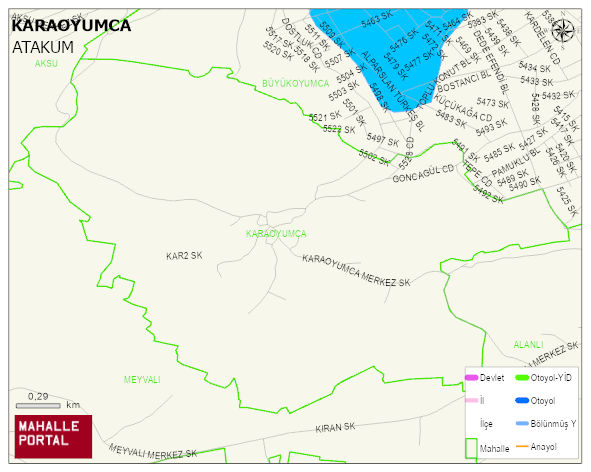Click the 5432 SK street label
Image resolution: width=591 pixels, height=472 pixels.
(558, 95)
